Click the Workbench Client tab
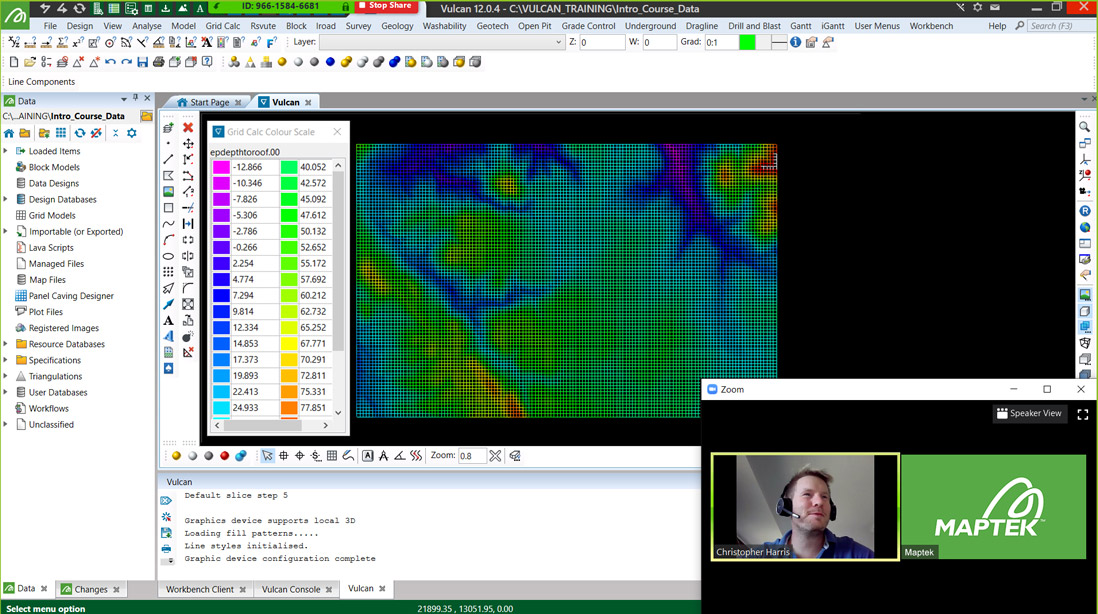 (200, 589)
